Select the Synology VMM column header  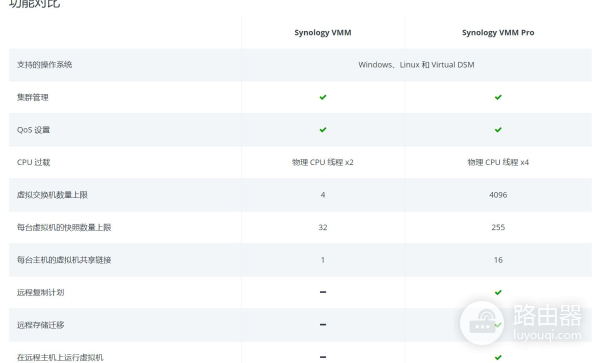pos(323,33)
